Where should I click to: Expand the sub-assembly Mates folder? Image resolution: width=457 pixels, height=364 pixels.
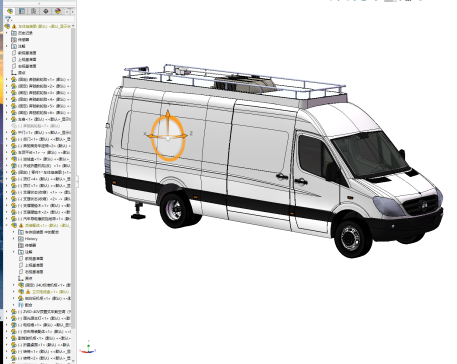click(14, 305)
